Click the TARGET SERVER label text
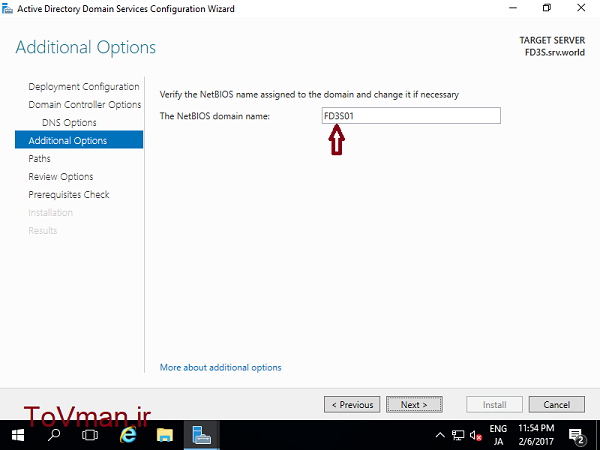Image resolution: width=600 pixels, height=450 pixels. tap(552, 41)
